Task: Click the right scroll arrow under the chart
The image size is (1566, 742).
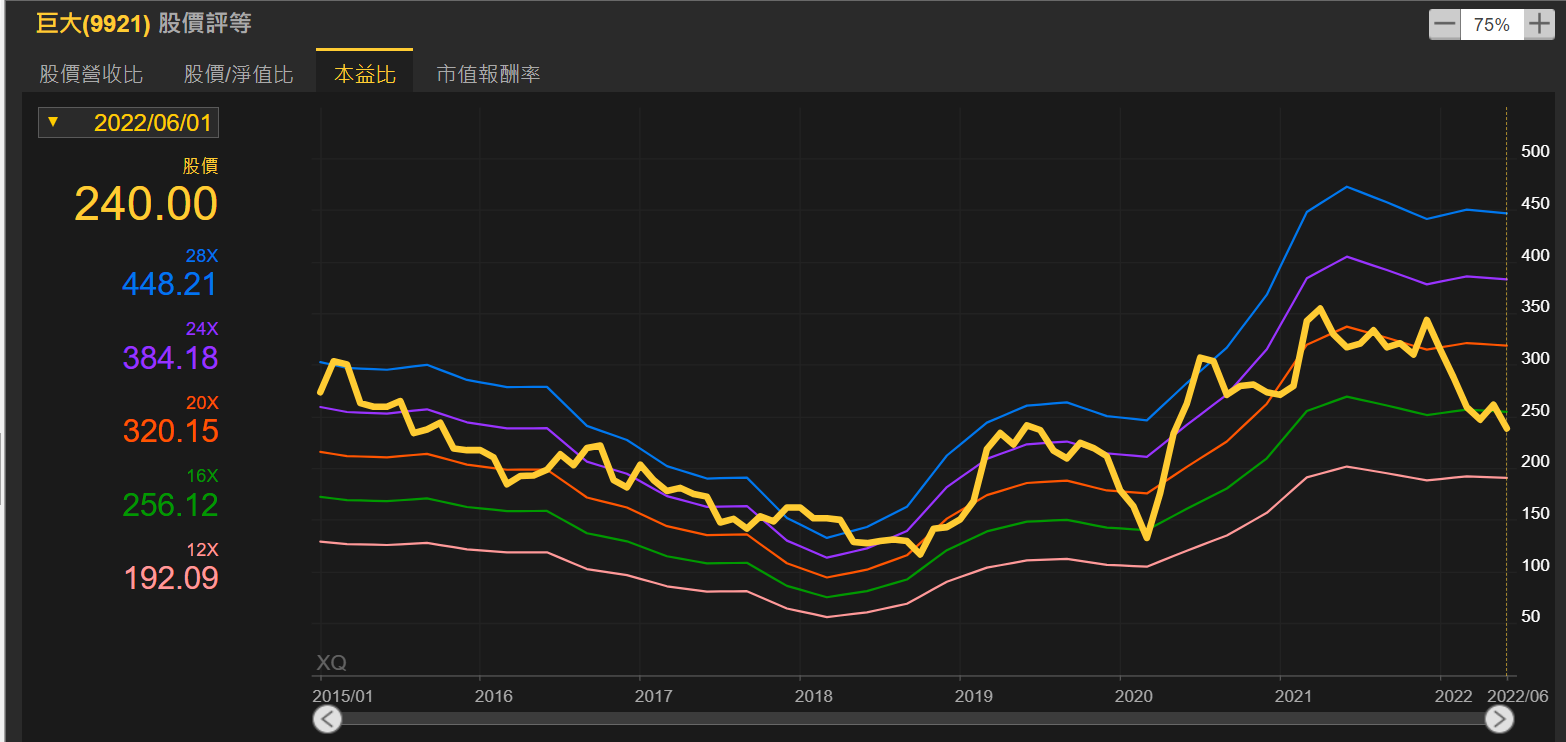Action: click(1498, 719)
